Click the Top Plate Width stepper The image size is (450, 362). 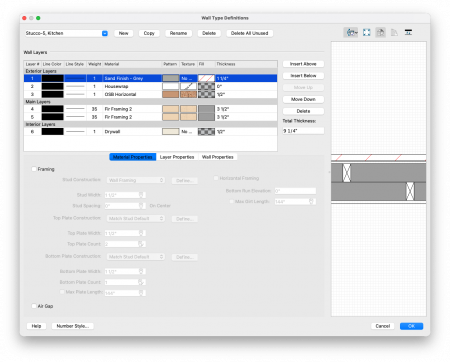pyautogui.click(x=141, y=233)
